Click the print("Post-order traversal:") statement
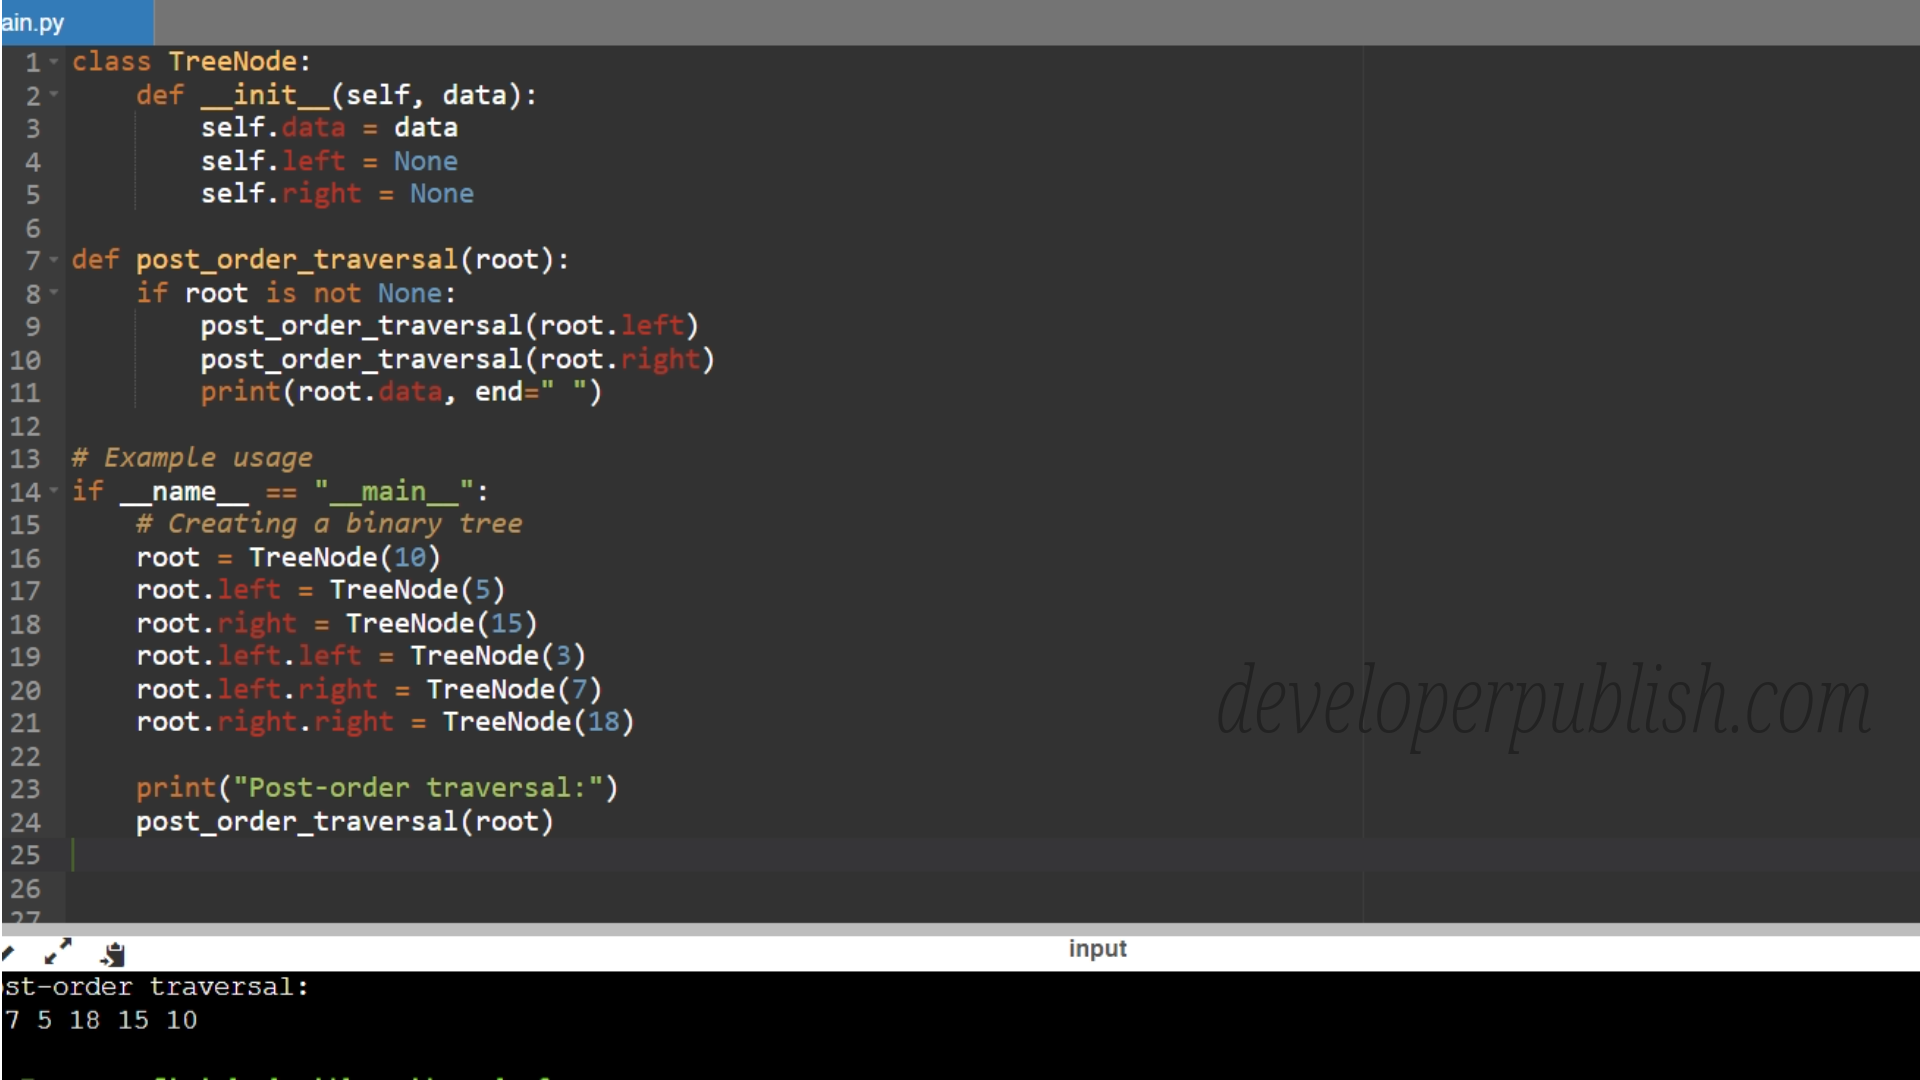Image resolution: width=1920 pixels, height=1080 pixels. click(x=377, y=788)
